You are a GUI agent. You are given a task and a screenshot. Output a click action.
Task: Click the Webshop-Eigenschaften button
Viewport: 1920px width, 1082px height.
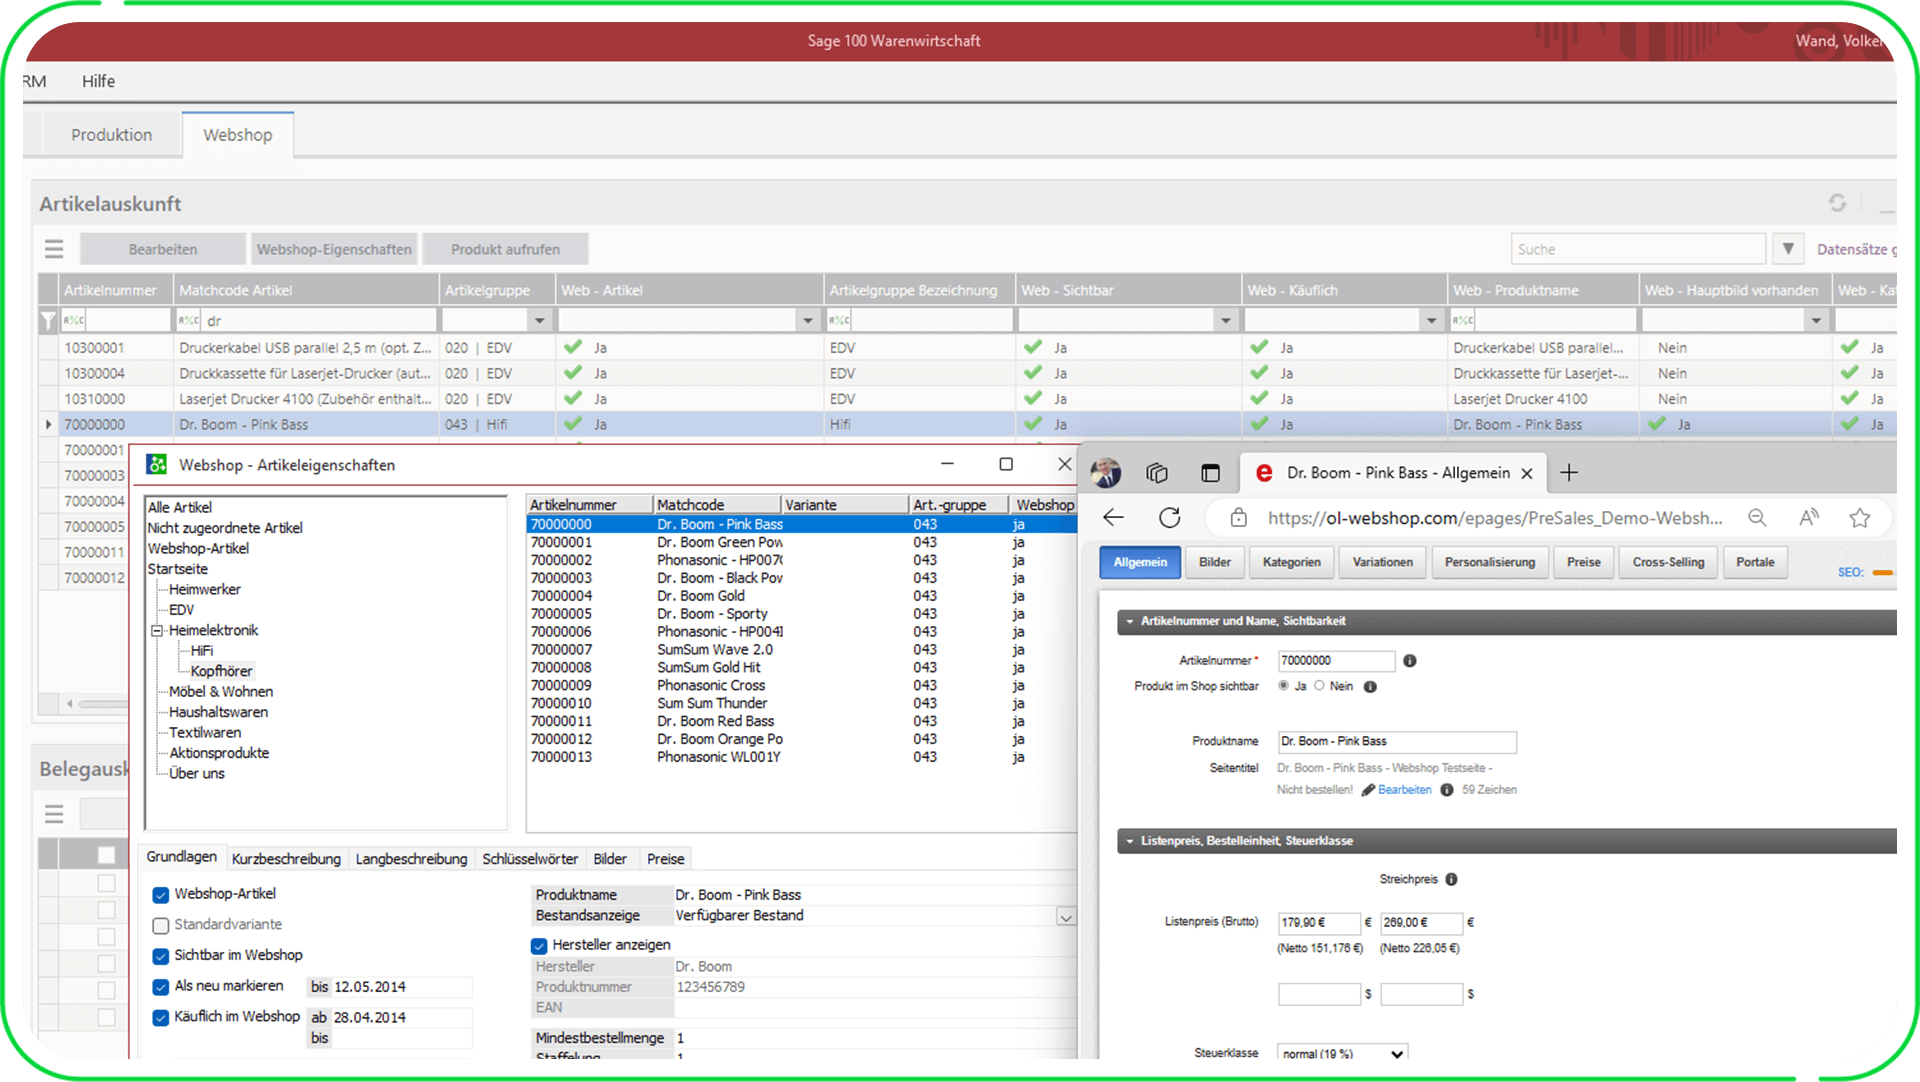tap(334, 249)
